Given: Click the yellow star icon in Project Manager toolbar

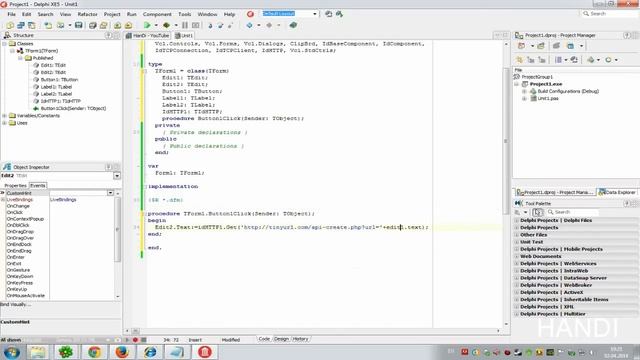Looking at the screenshot, I should [x=519, y=60].
